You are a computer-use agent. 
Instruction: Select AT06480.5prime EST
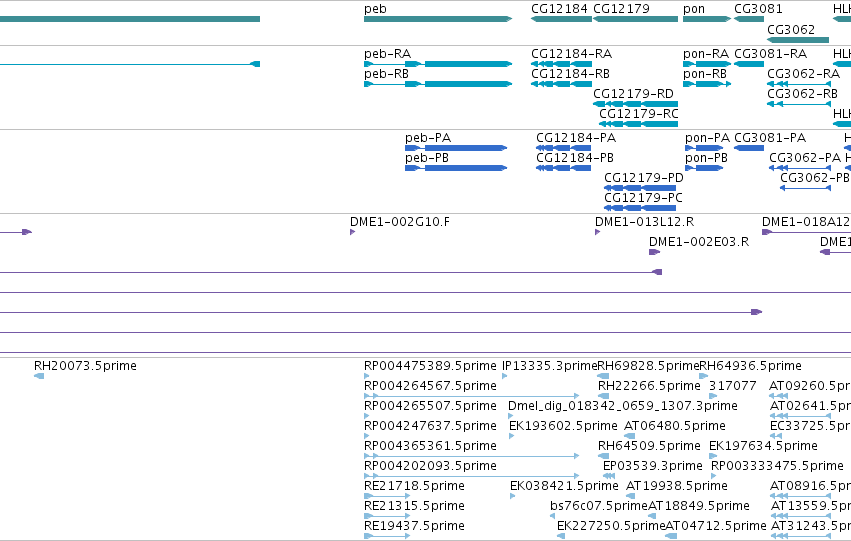coord(630,436)
